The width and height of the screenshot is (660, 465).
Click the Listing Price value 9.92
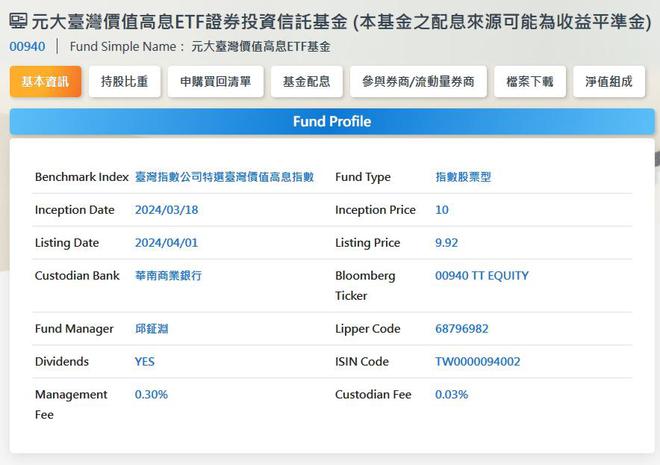pyautogui.click(x=447, y=243)
